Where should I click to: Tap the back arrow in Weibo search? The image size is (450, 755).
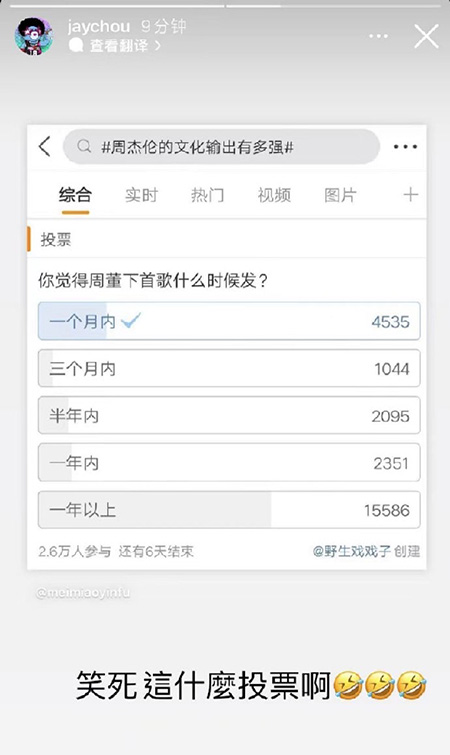click(45, 146)
